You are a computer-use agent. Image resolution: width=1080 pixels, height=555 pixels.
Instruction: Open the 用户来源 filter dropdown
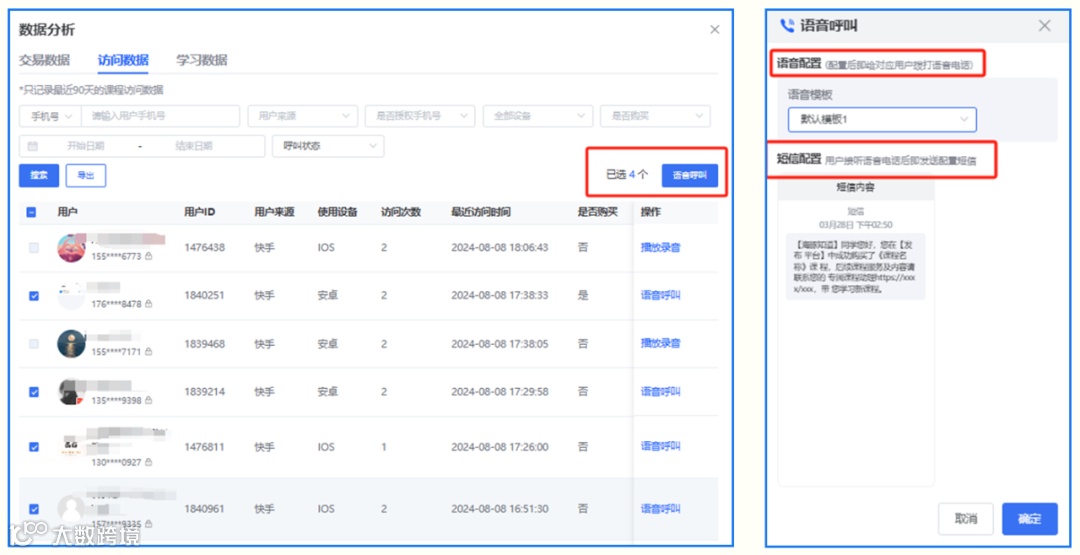pyautogui.click(x=302, y=116)
